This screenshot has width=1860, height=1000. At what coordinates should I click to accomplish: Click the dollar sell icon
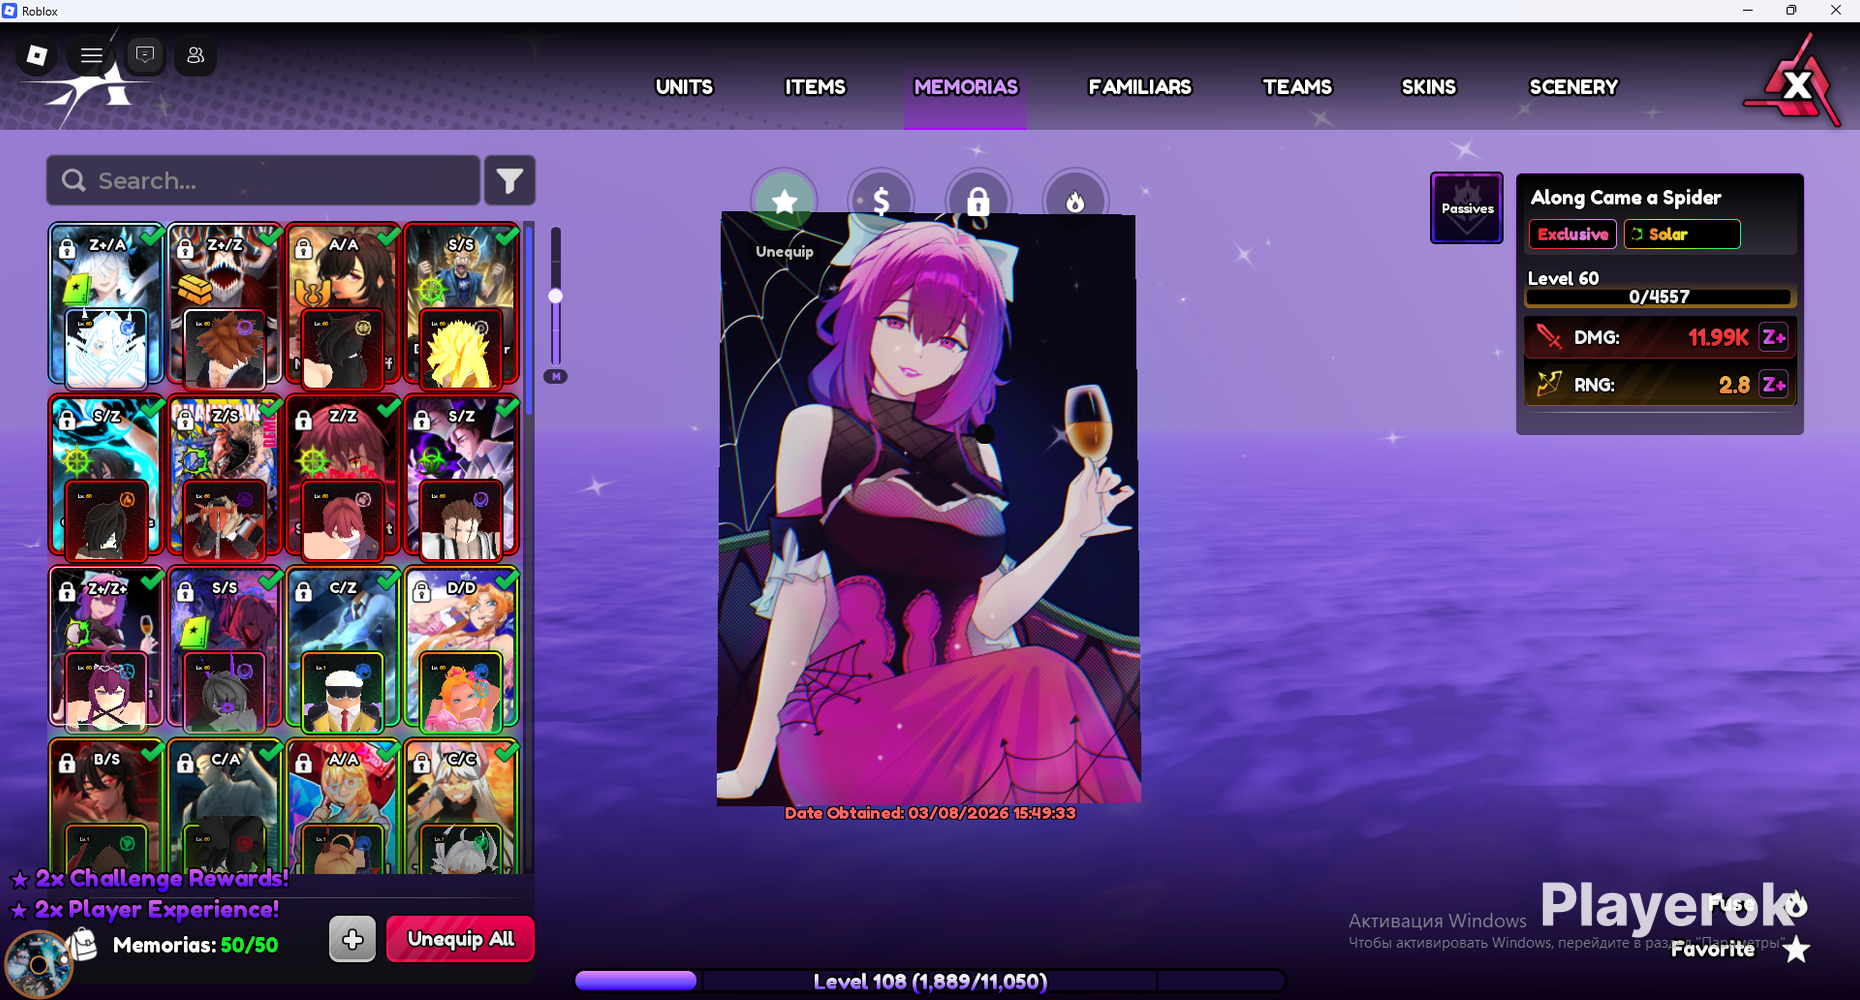881,201
